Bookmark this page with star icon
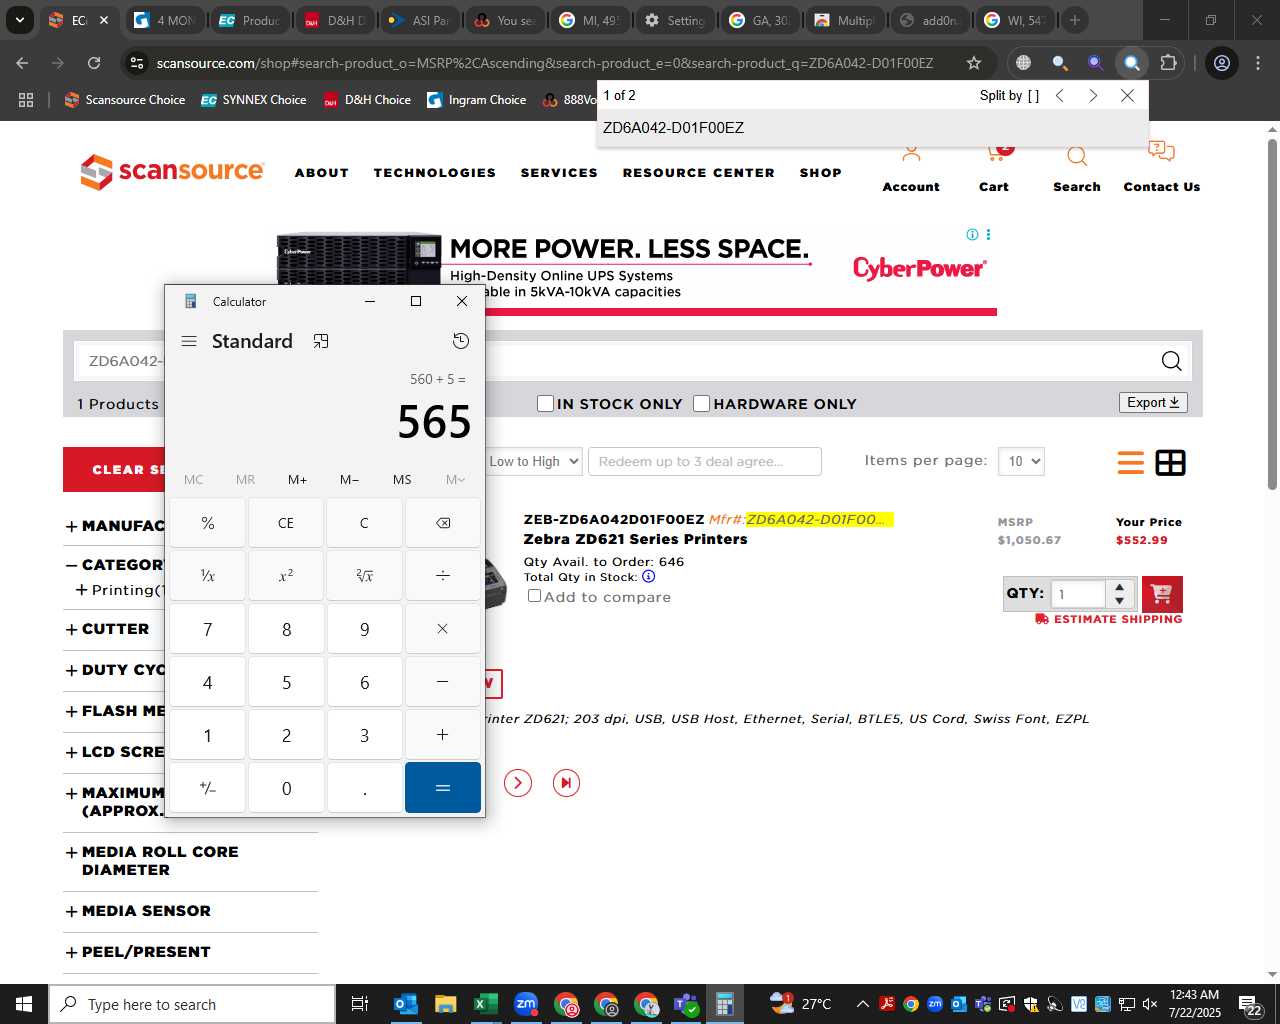The width and height of the screenshot is (1280, 1024). pos(974,63)
